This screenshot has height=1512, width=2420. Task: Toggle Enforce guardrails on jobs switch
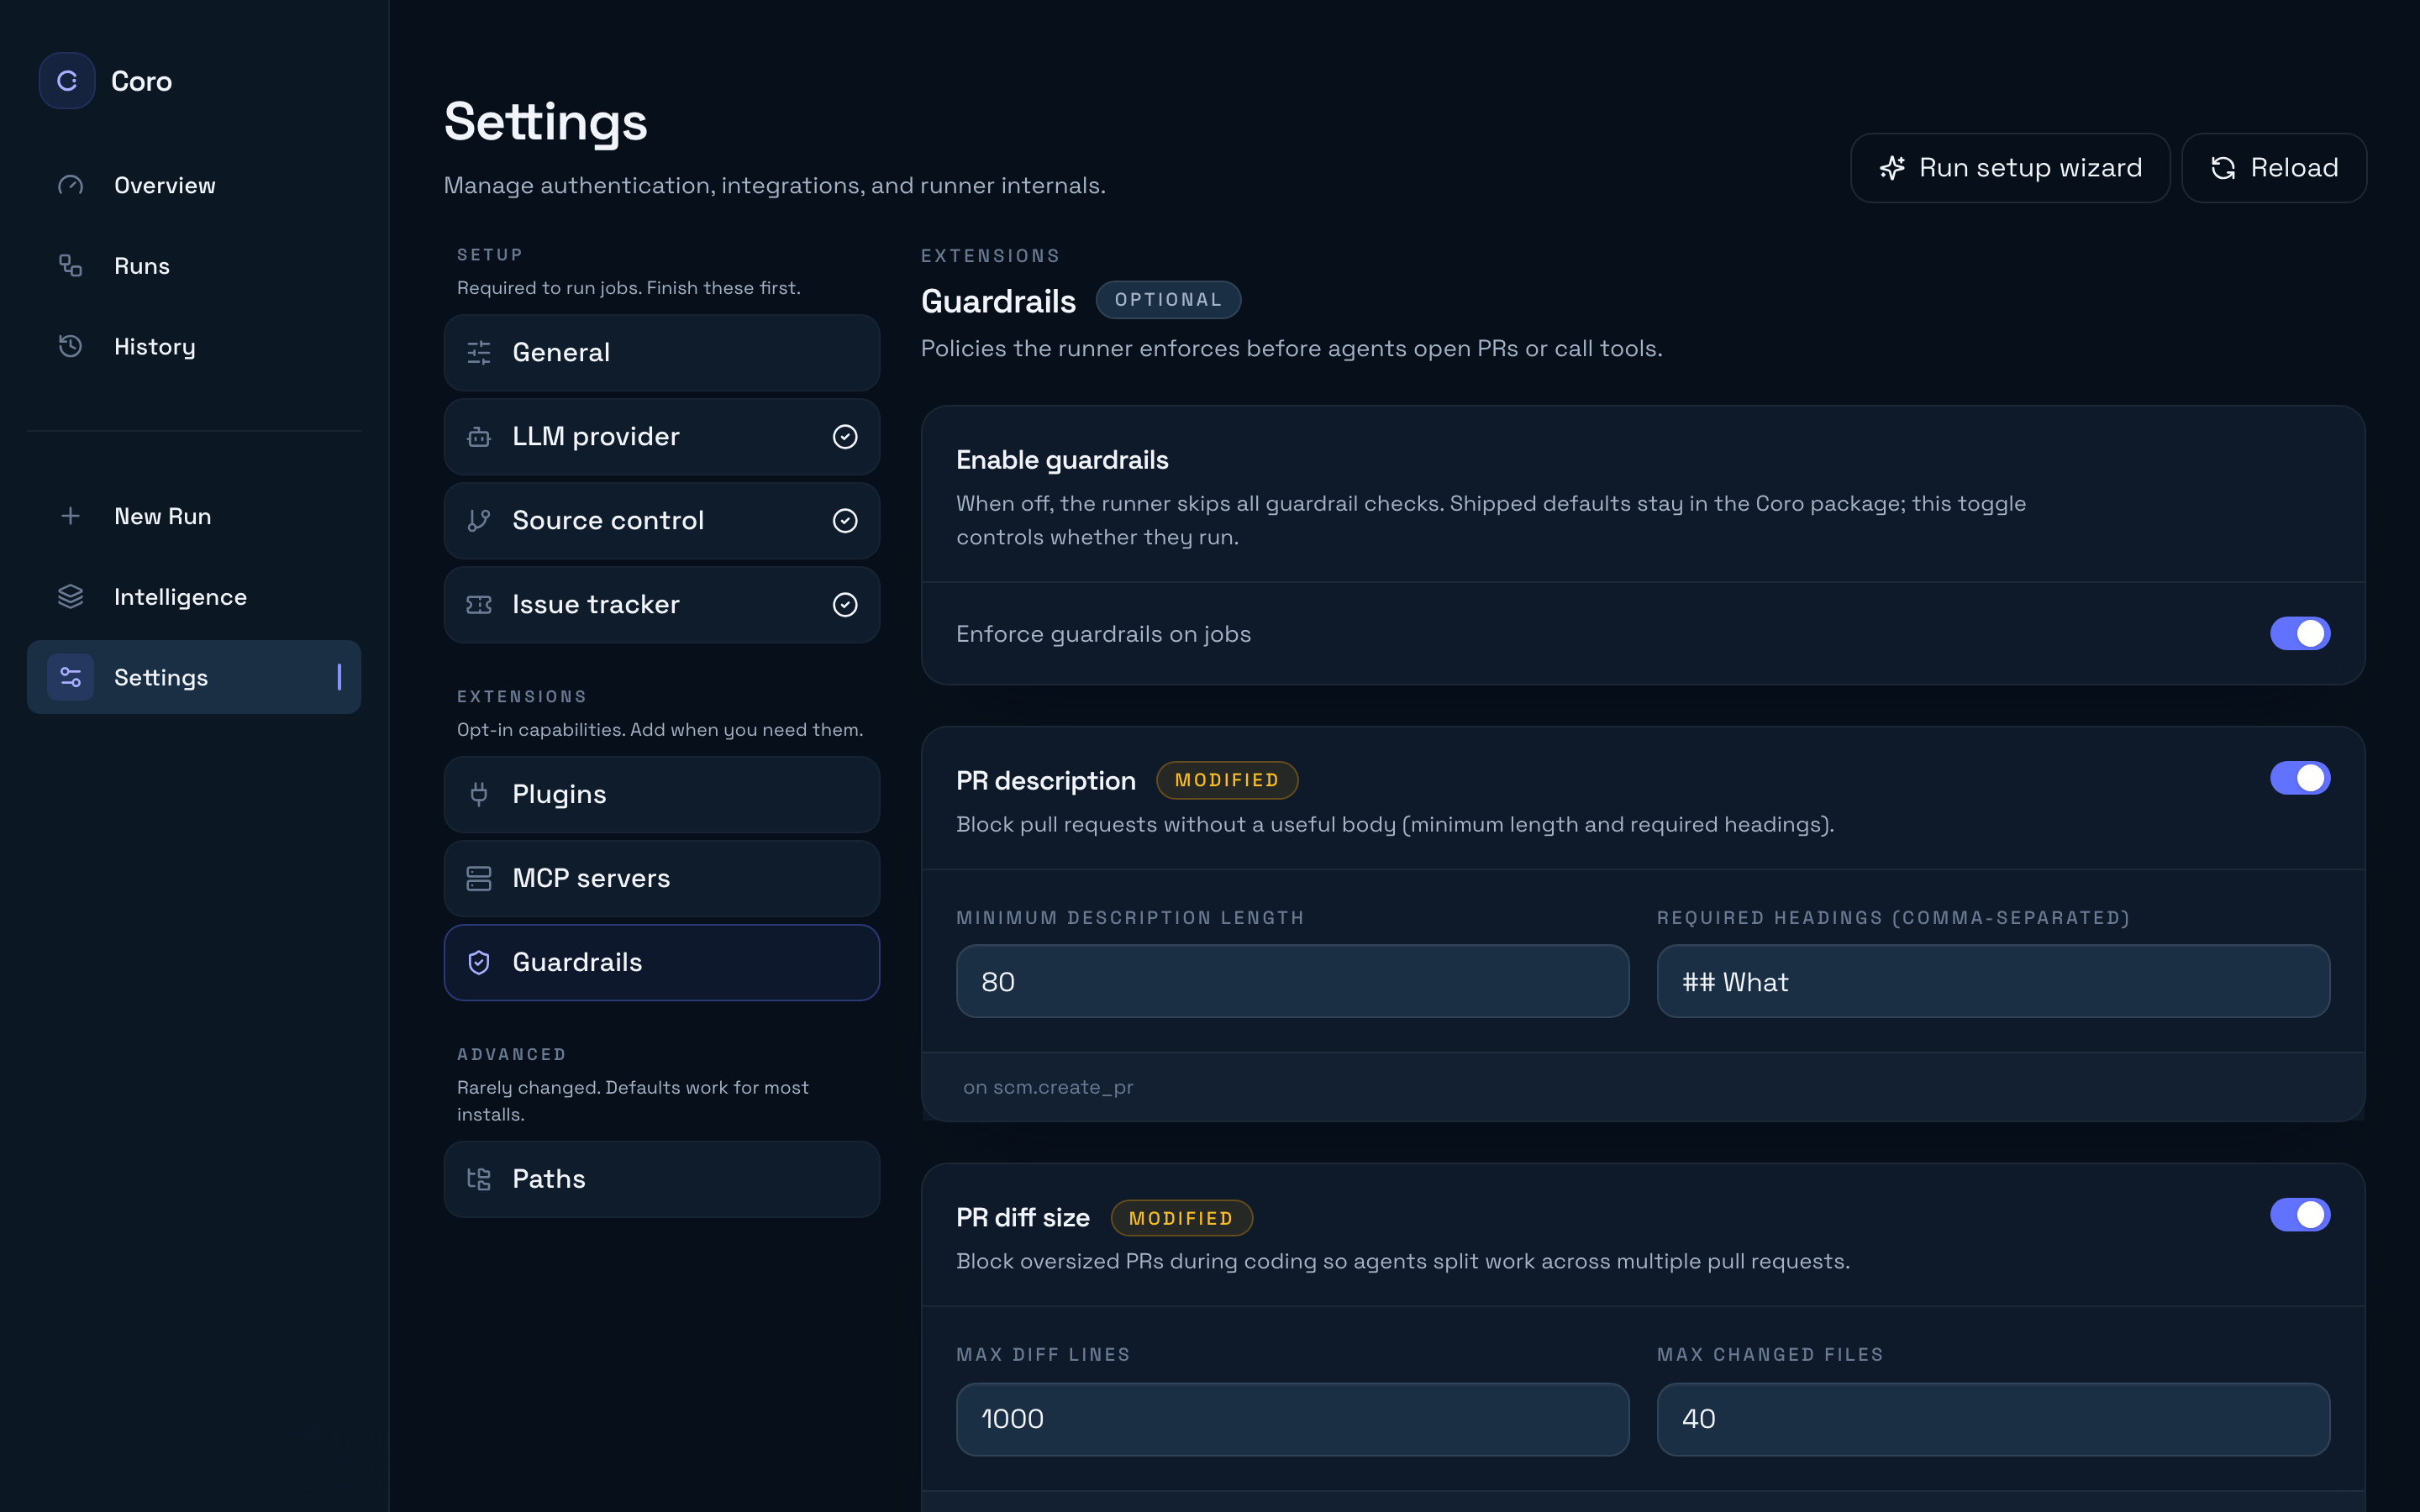click(x=2300, y=634)
